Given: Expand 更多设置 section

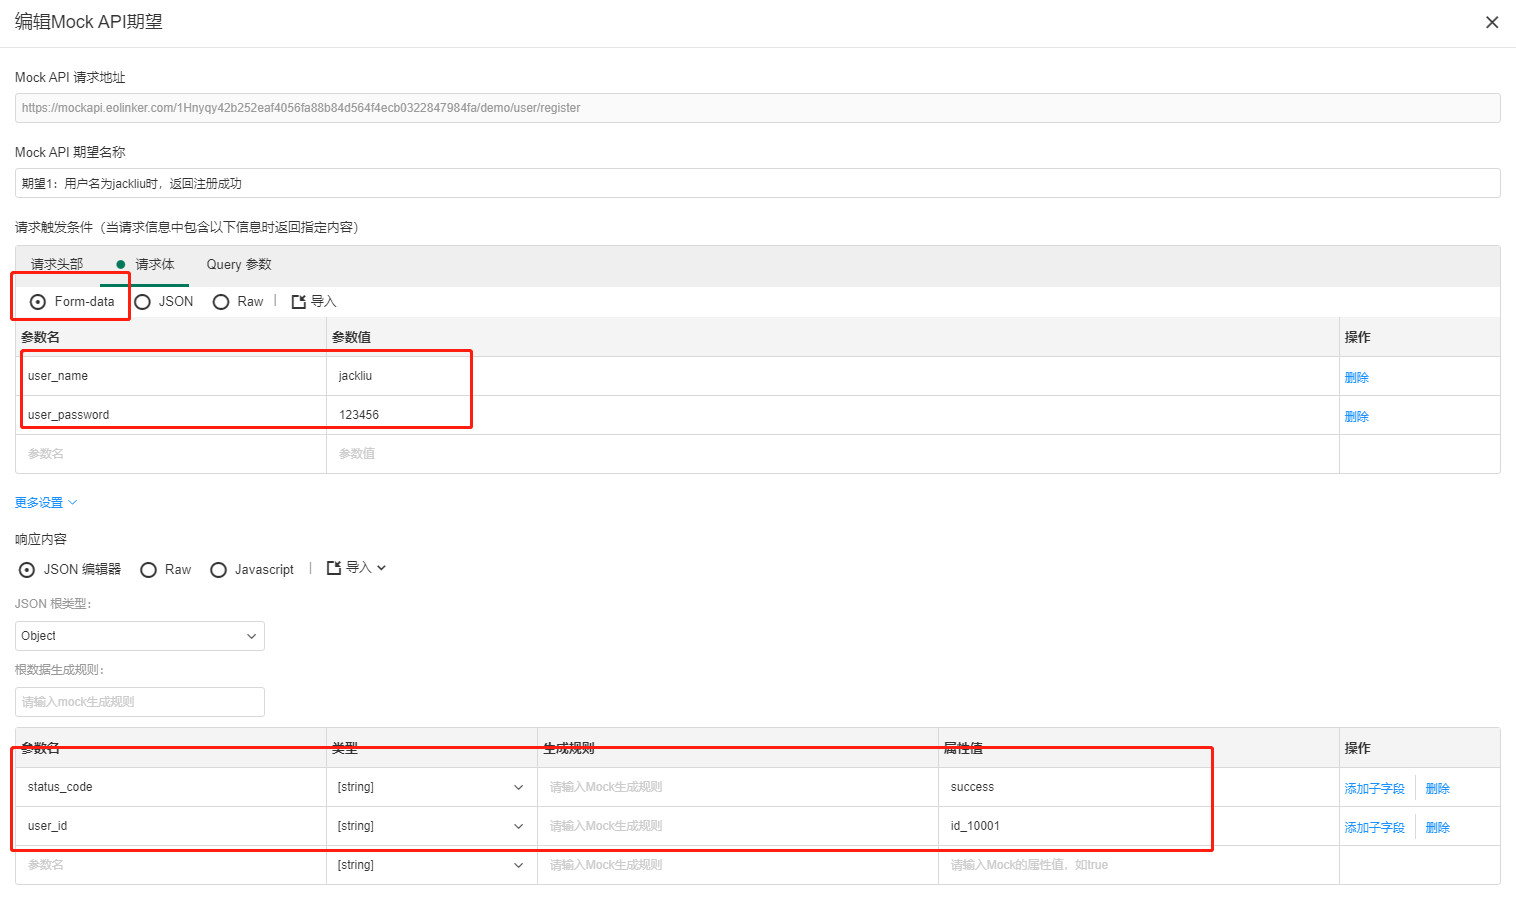Looking at the screenshot, I should coord(46,502).
